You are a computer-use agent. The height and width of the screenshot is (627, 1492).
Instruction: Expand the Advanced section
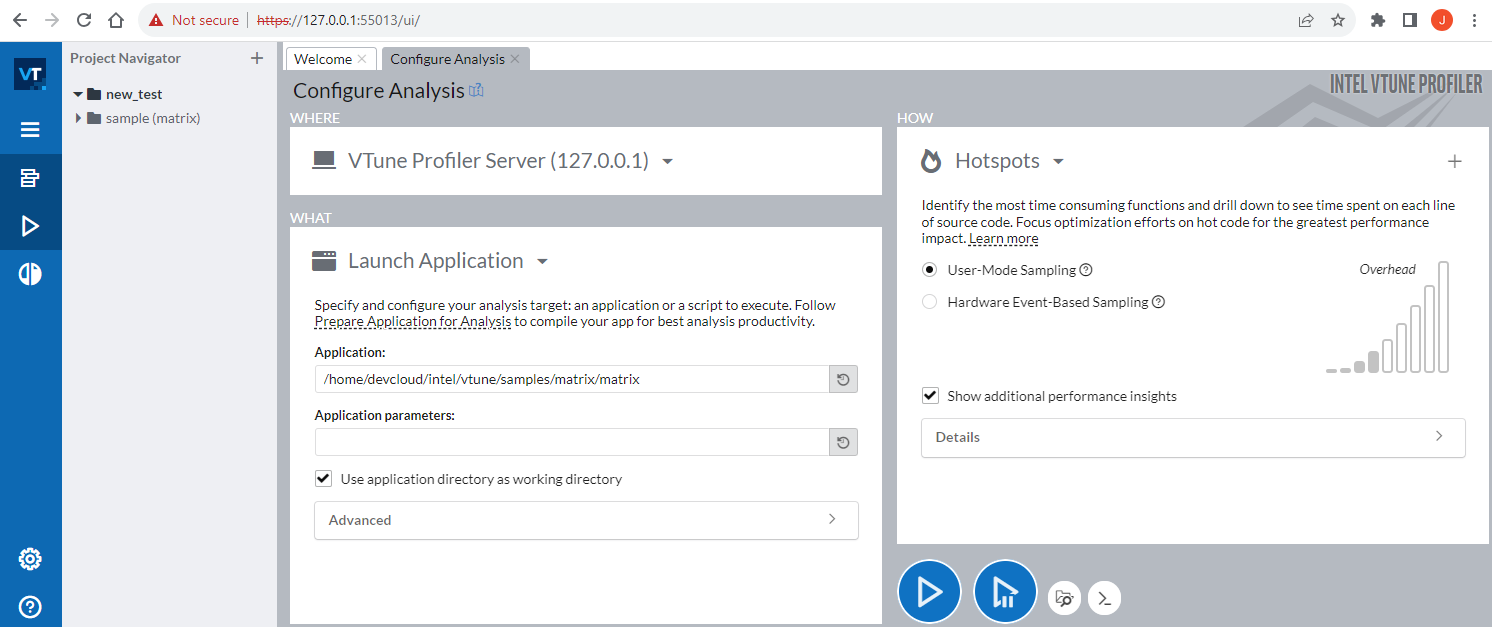586,520
